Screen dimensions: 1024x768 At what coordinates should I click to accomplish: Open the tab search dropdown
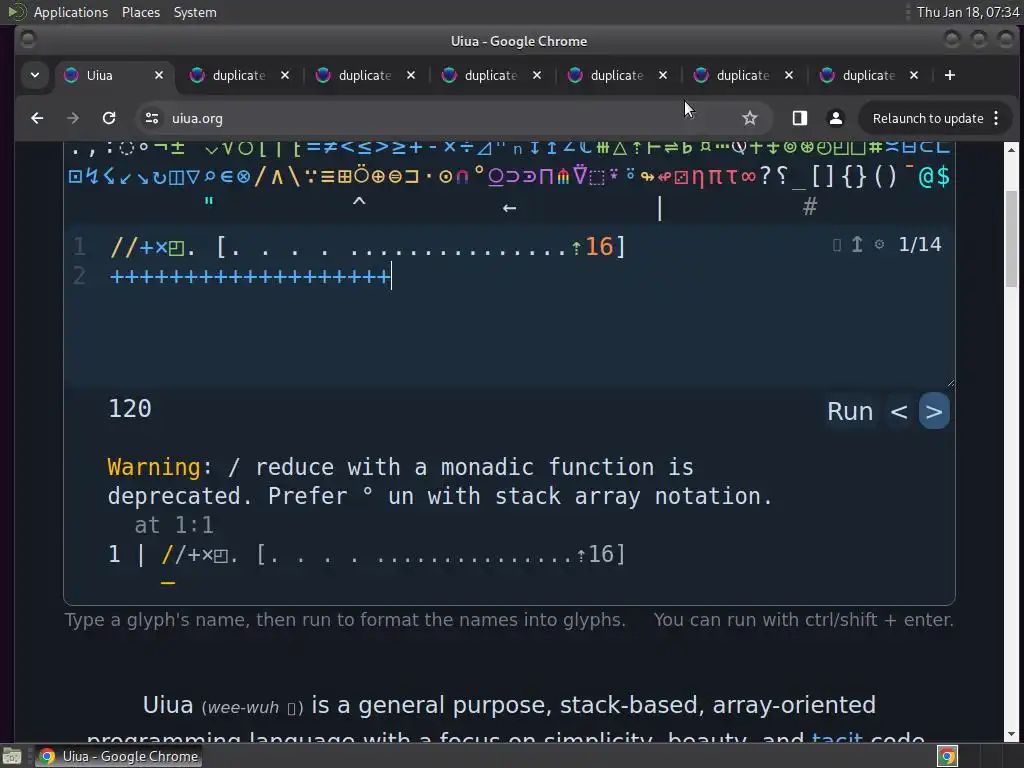click(35, 75)
